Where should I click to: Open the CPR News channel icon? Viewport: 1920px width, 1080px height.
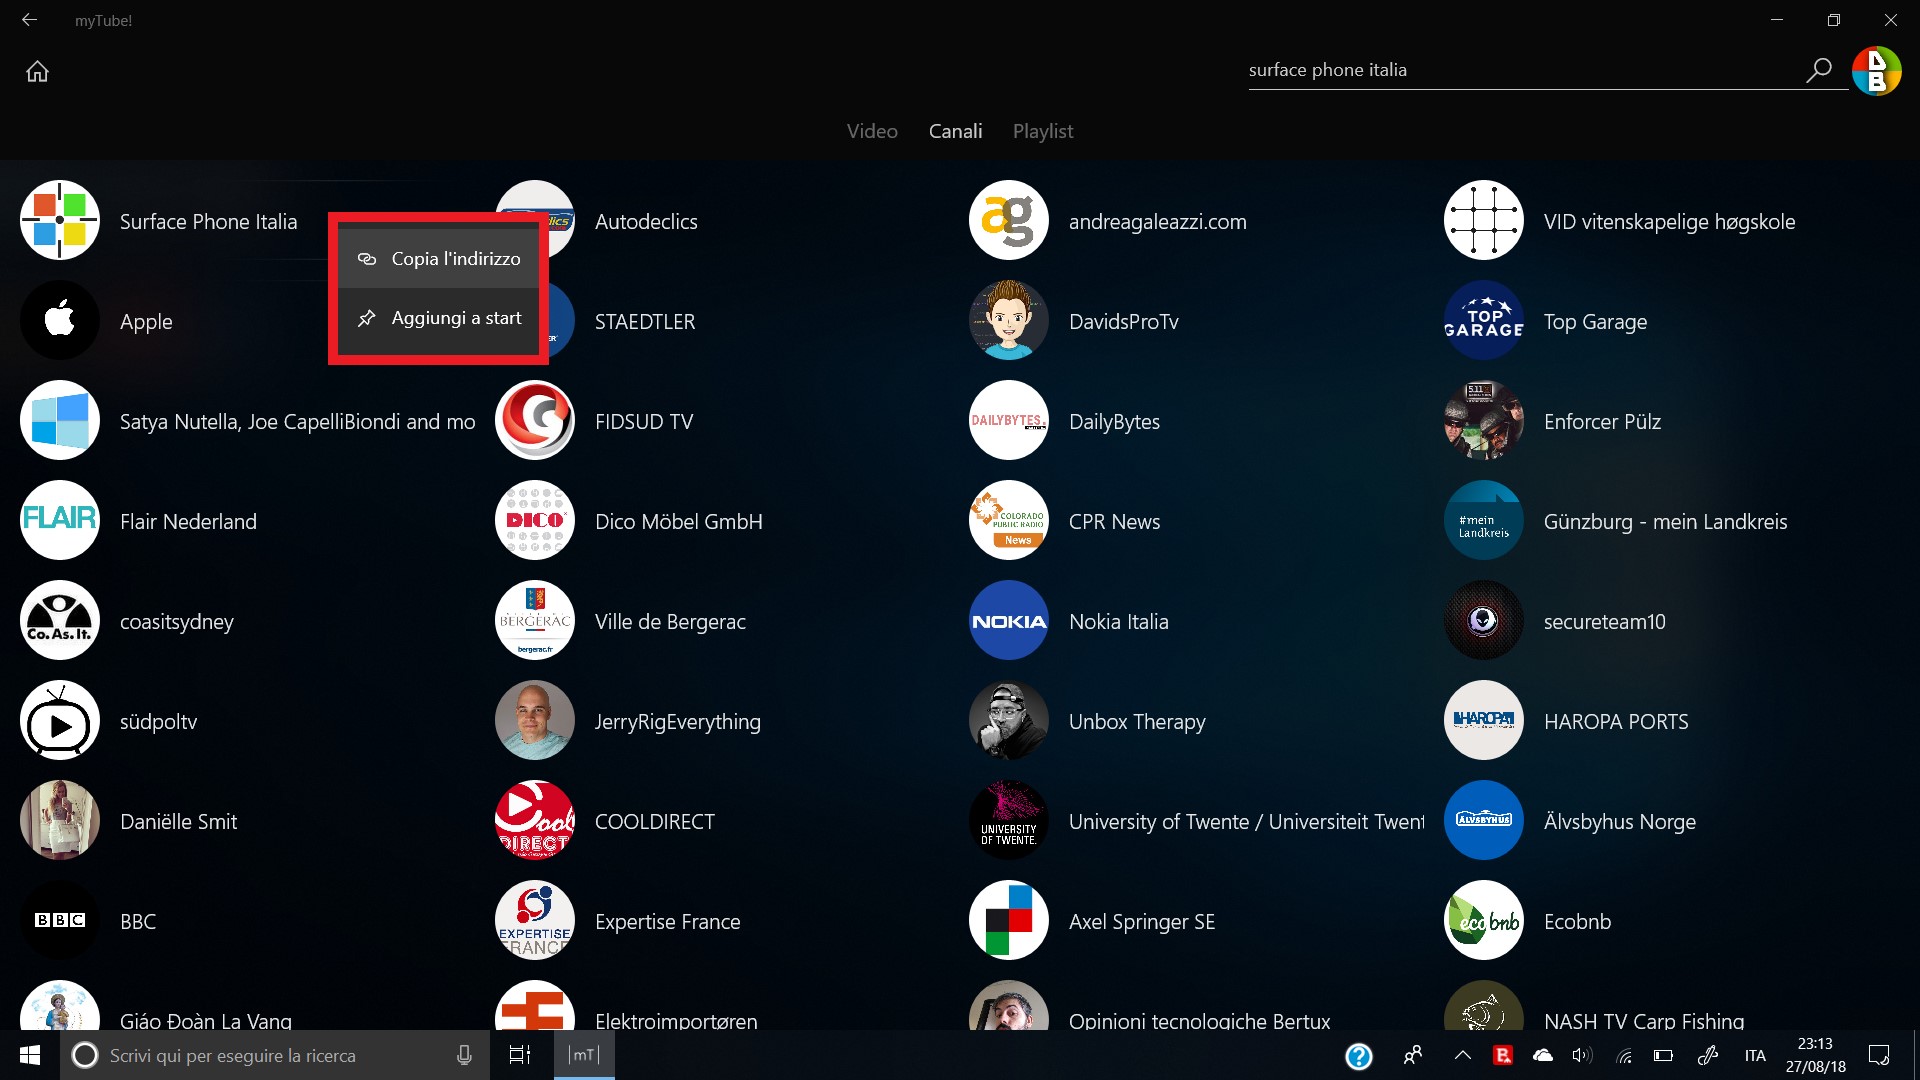tap(1009, 520)
